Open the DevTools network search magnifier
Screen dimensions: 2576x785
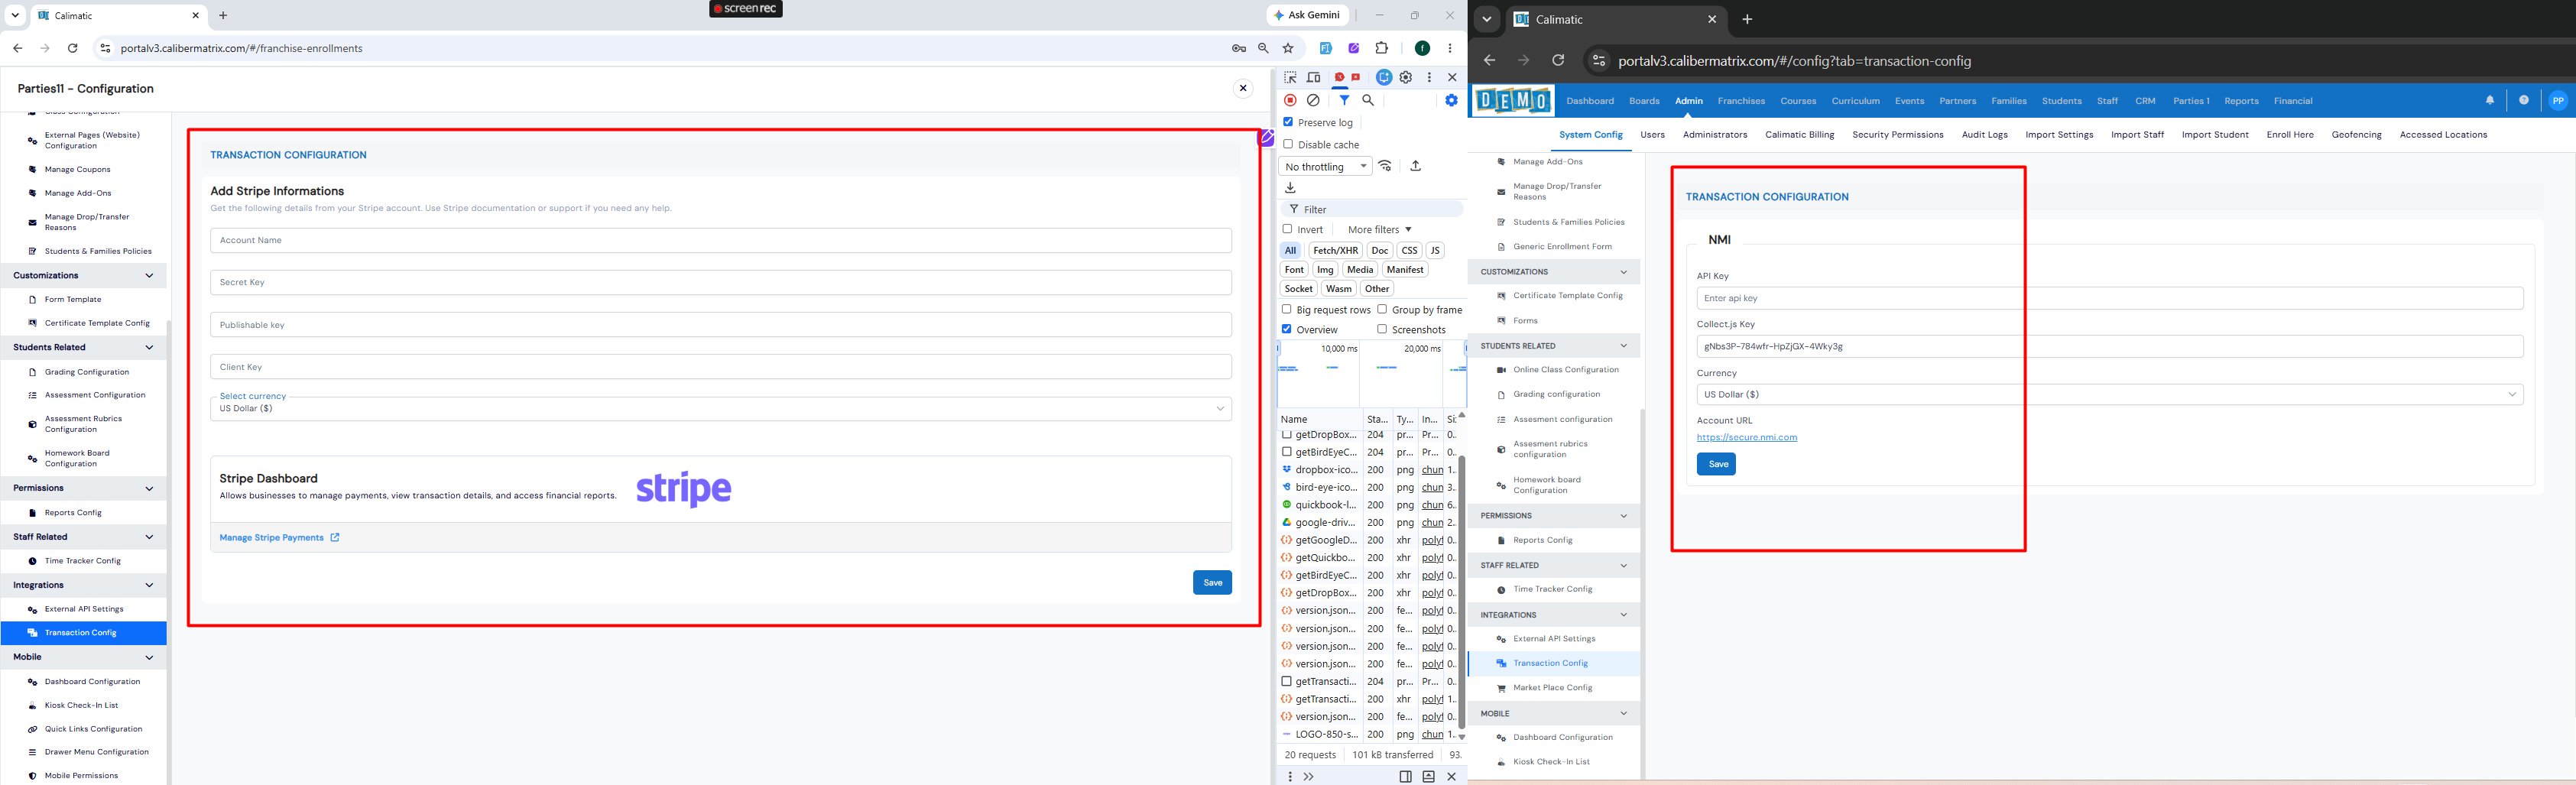(x=1368, y=100)
